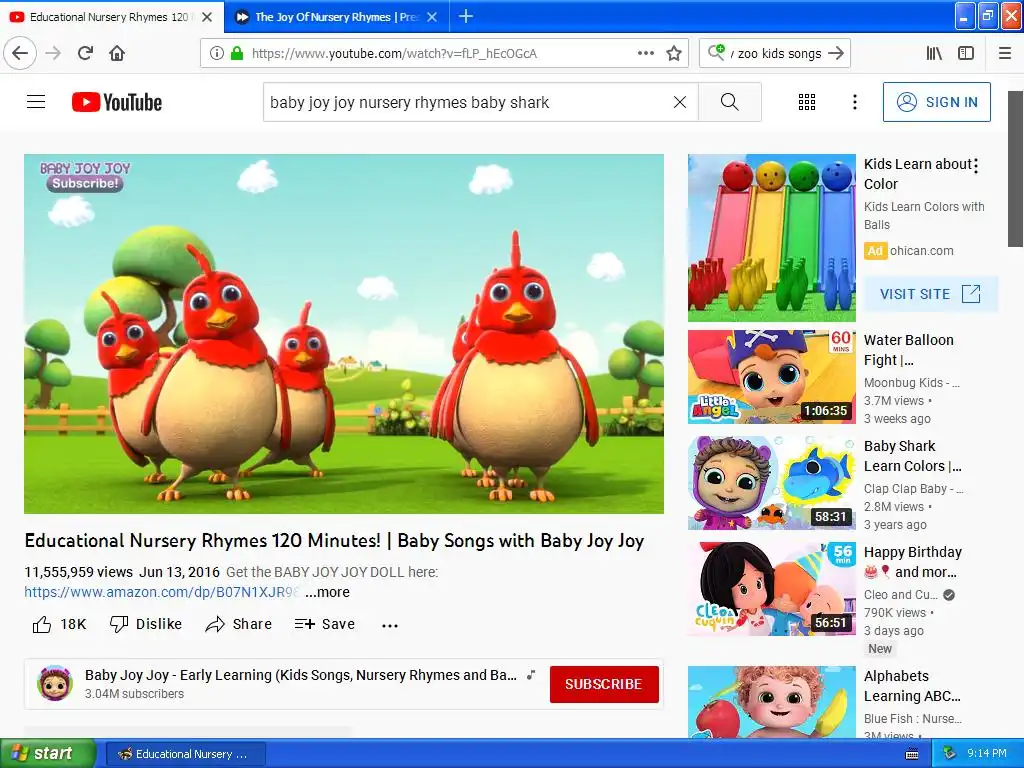Open page actions three-dot menu in address bar

point(645,53)
